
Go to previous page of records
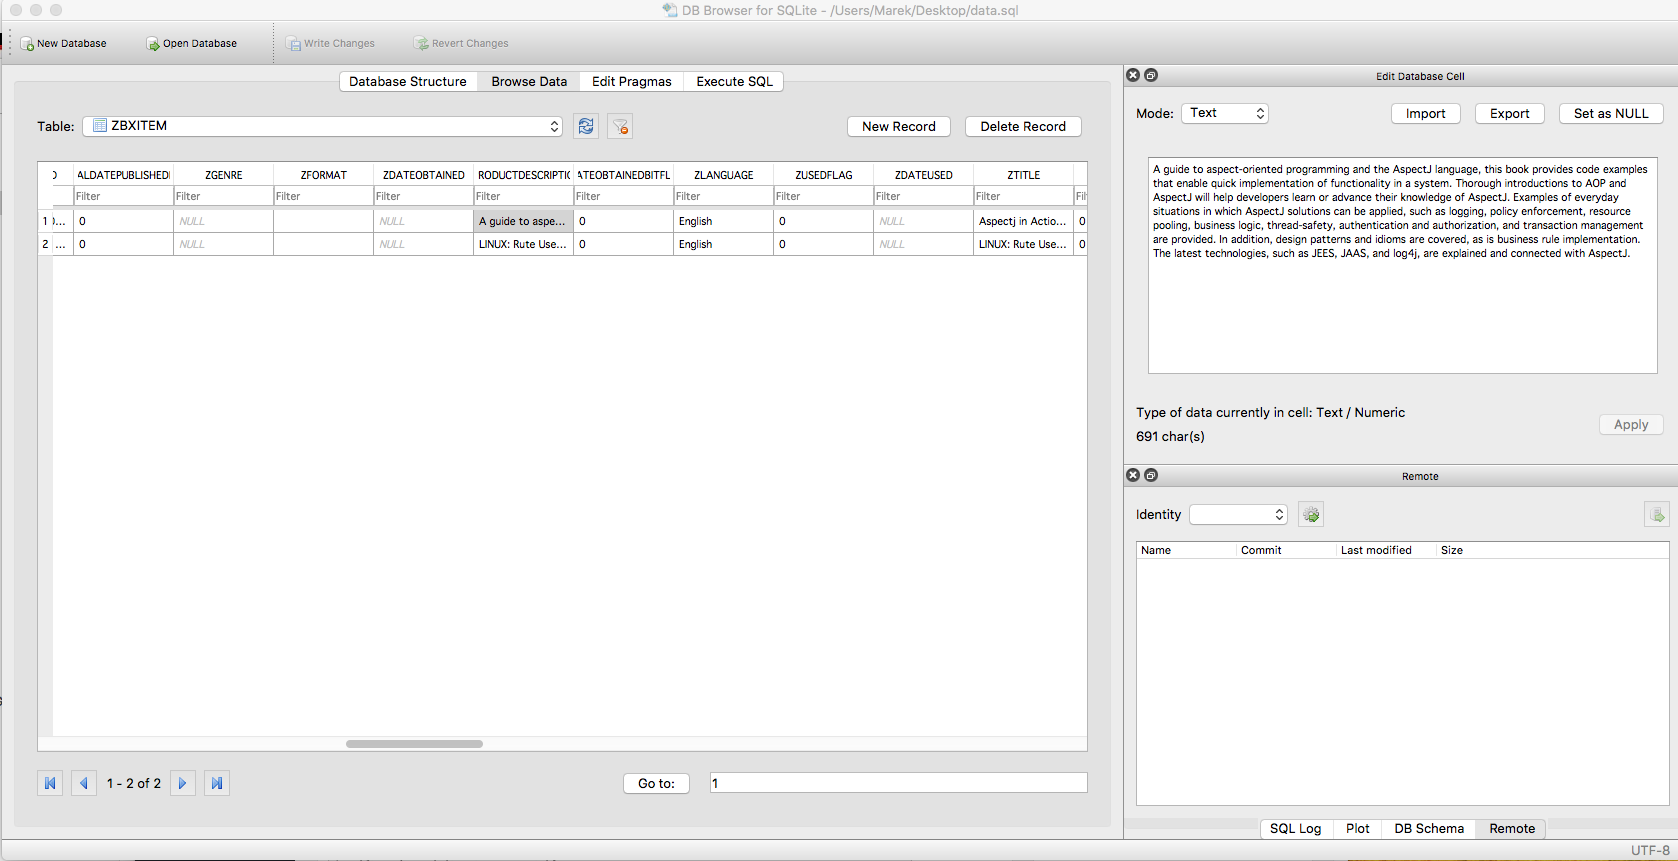[x=84, y=783]
